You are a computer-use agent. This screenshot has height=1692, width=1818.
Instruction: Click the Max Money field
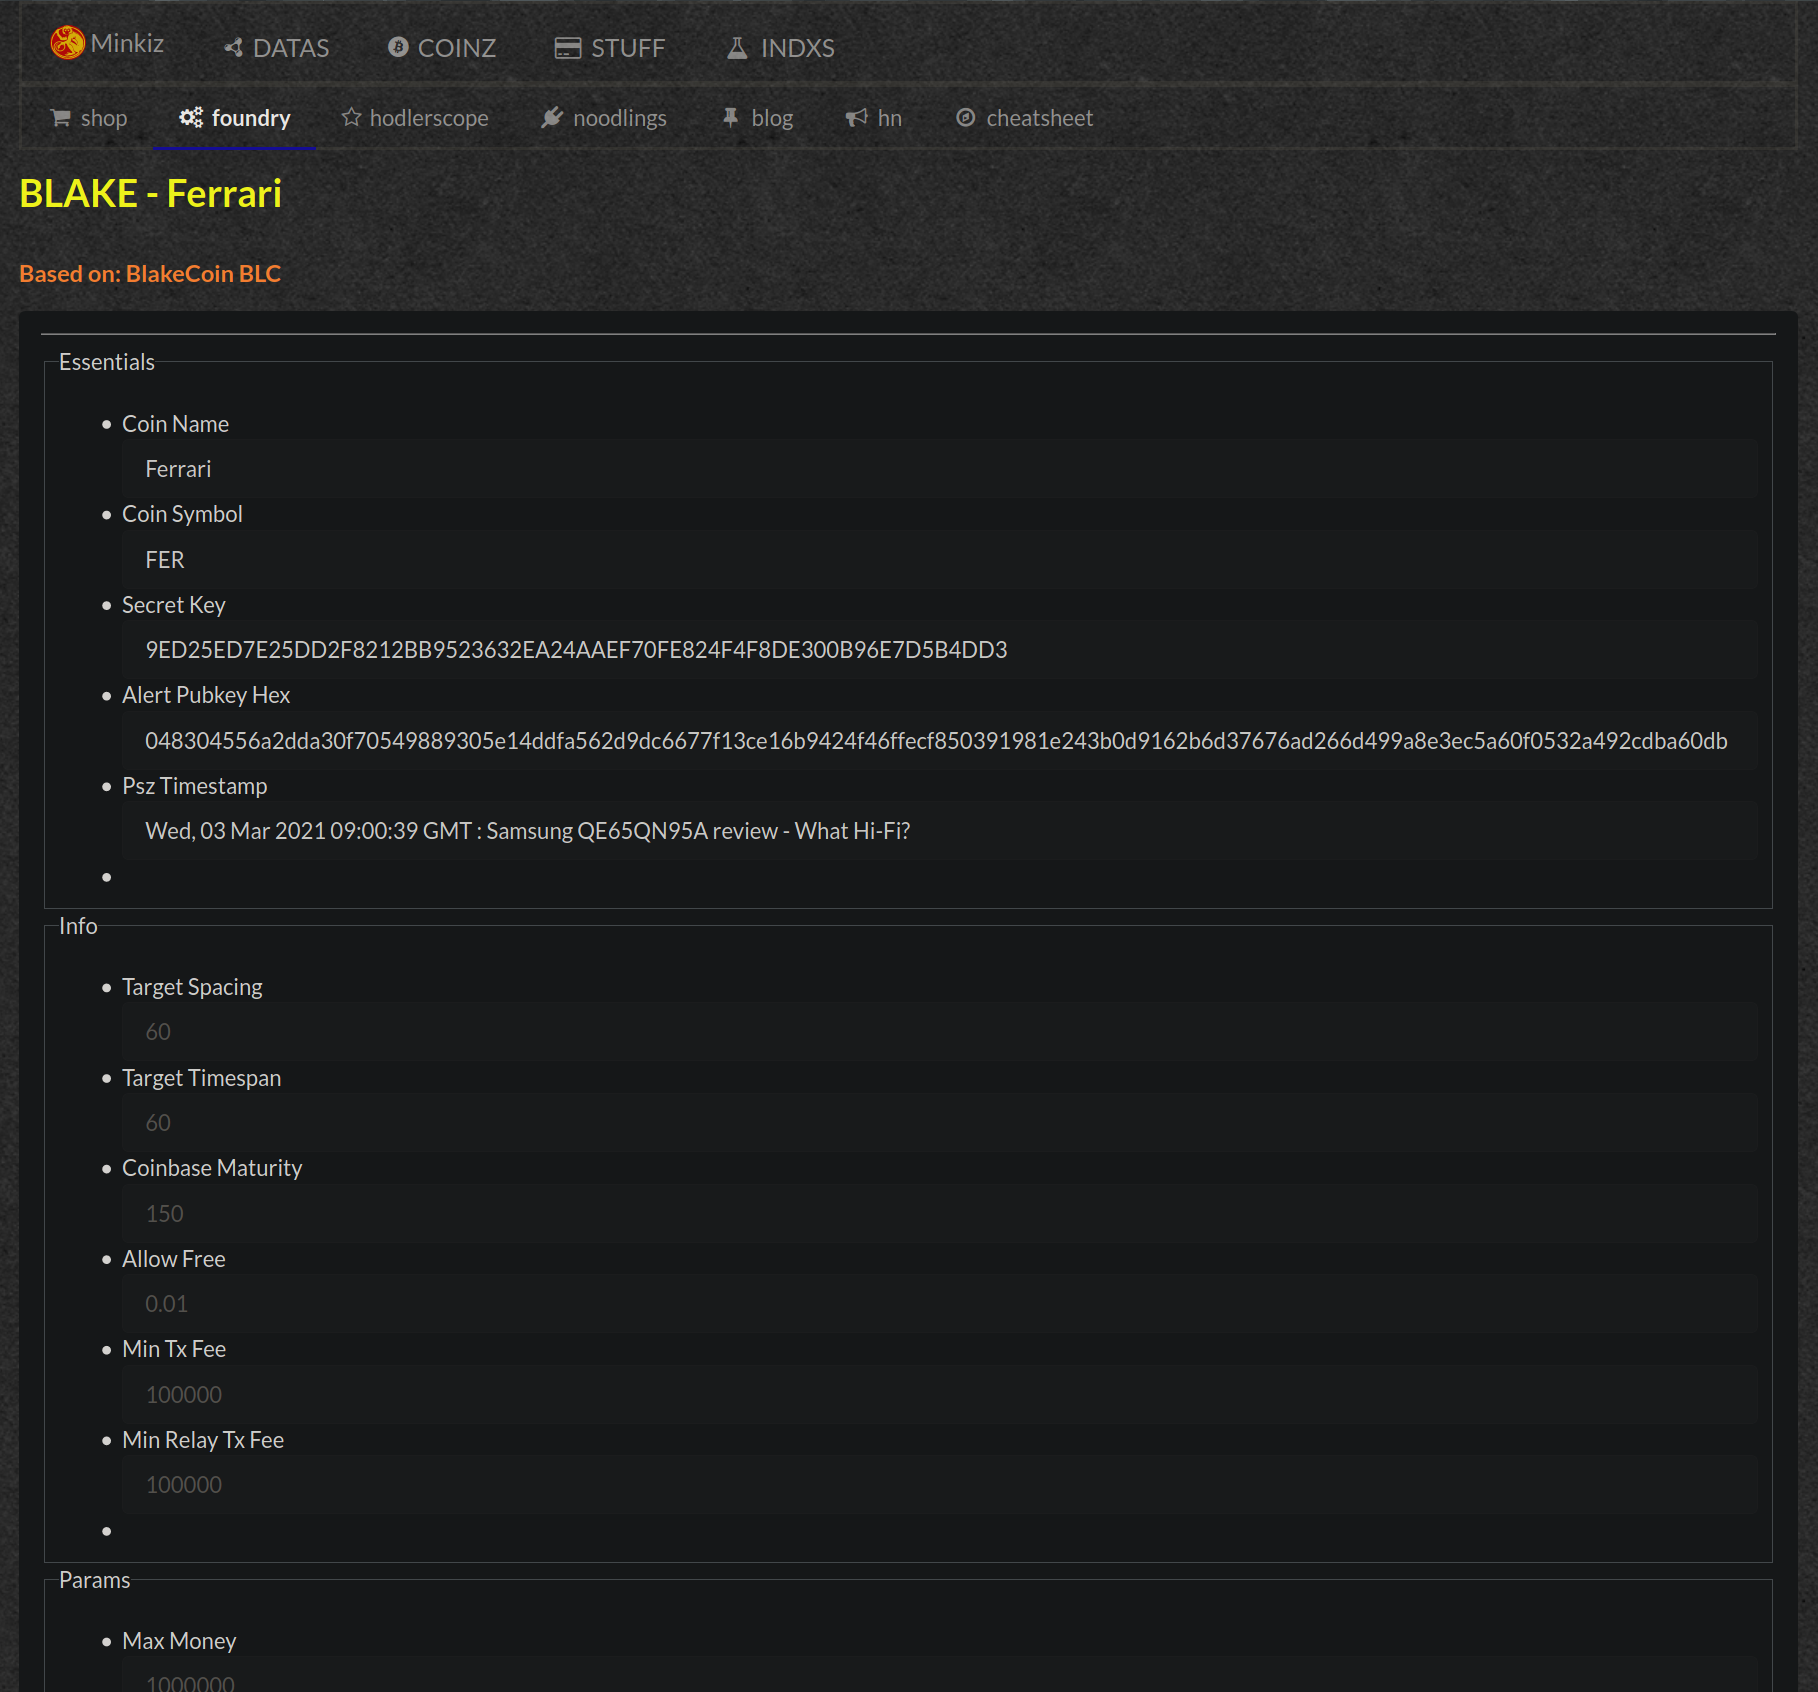point(939,1676)
